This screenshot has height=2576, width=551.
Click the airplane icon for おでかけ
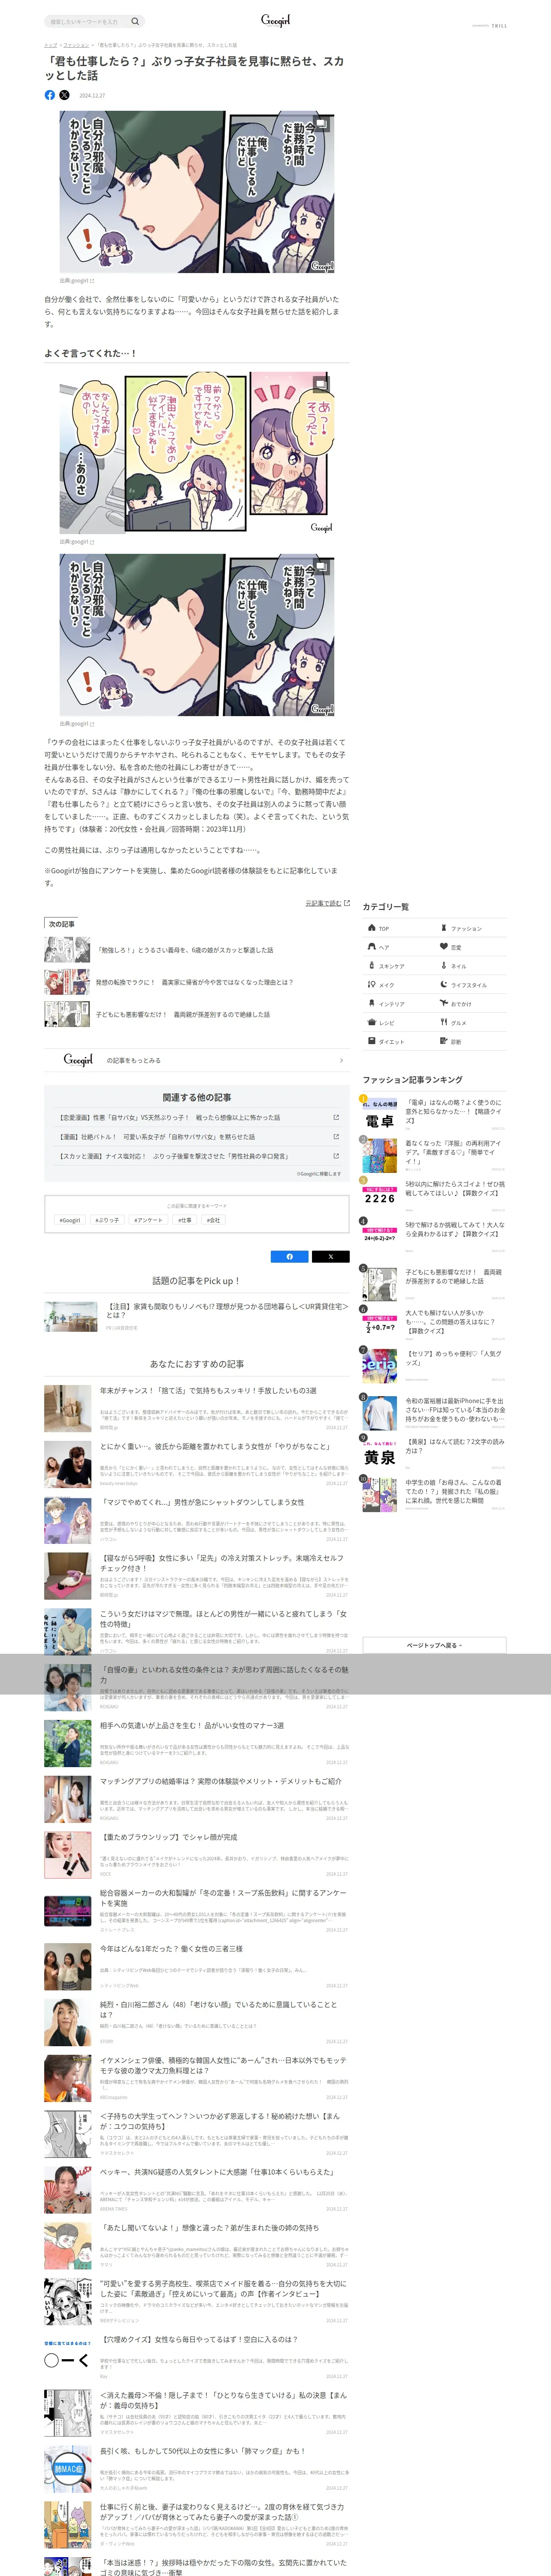pos(444,1003)
